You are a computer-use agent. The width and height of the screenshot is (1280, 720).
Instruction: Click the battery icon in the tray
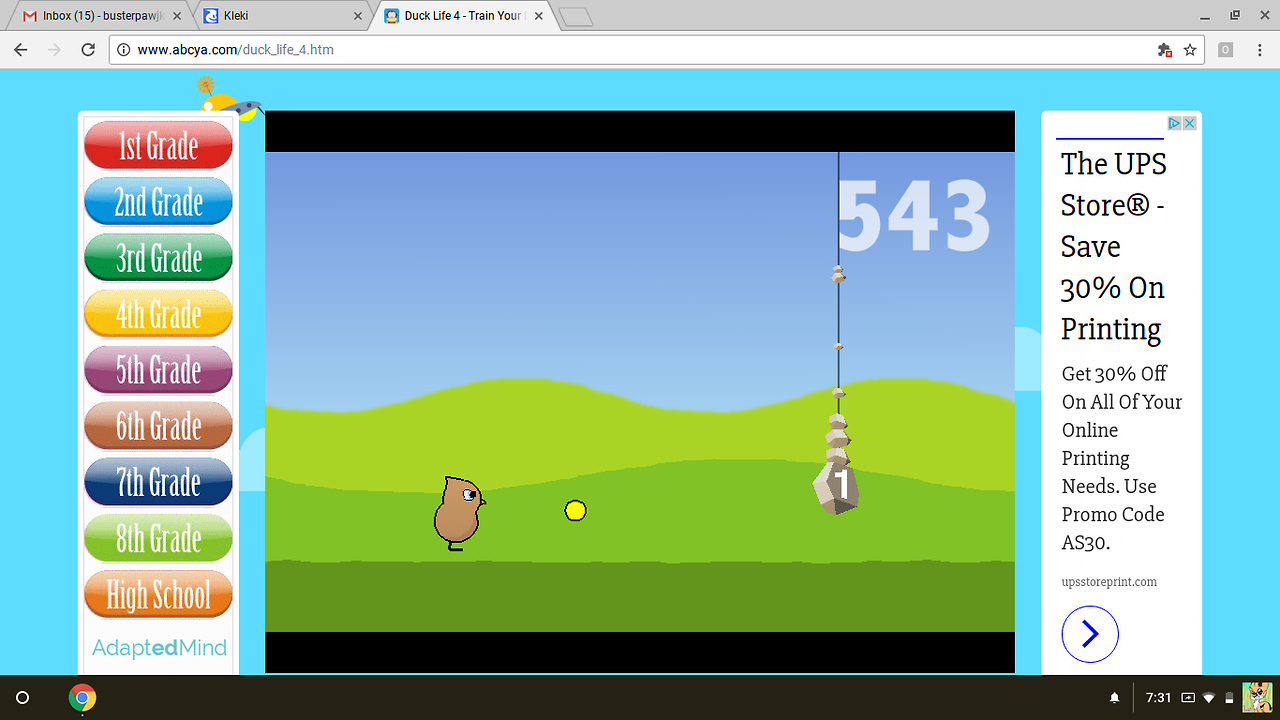tap(1230, 697)
